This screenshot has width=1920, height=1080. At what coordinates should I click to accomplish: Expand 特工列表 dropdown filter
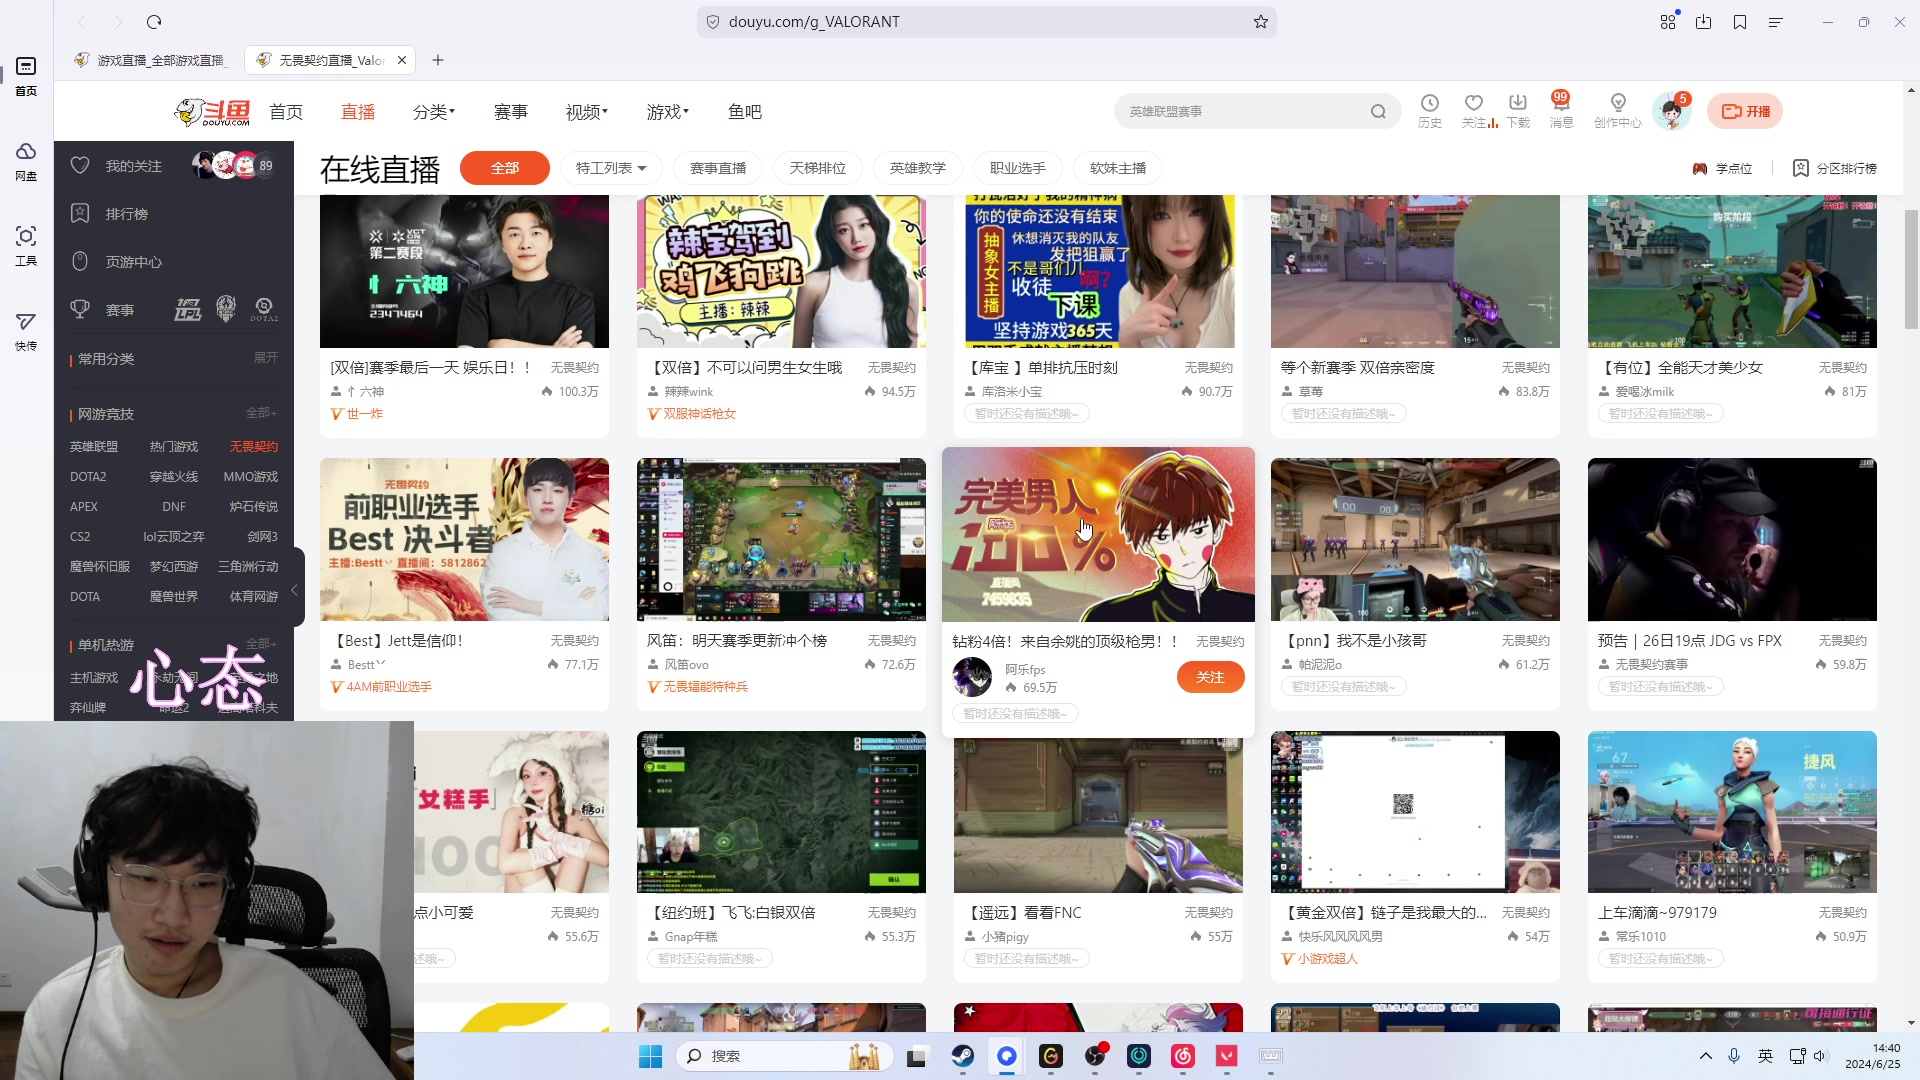click(x=611, y=168)
